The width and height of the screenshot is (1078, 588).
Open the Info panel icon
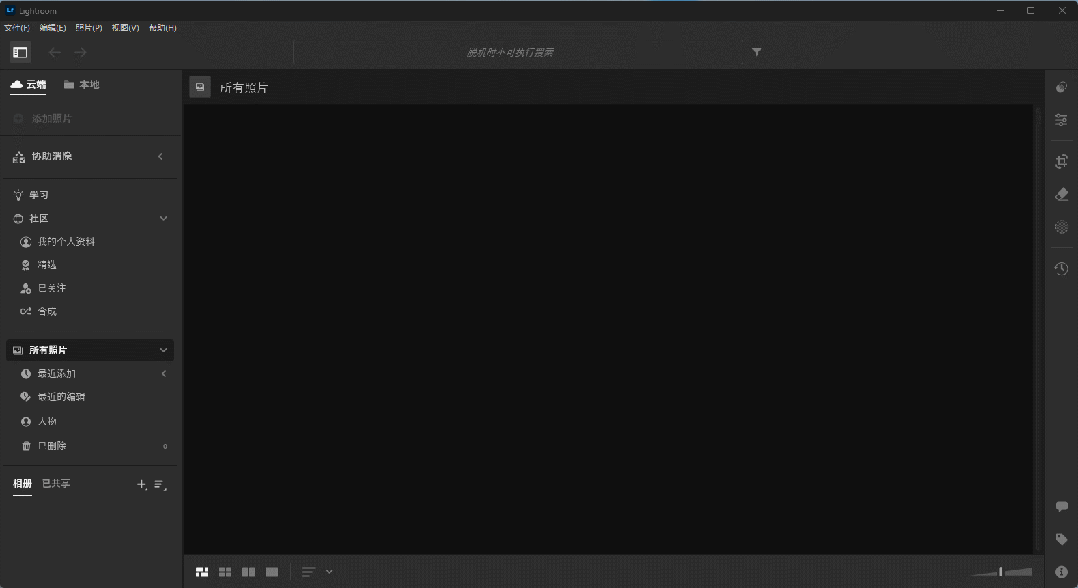coord(1062,571)
